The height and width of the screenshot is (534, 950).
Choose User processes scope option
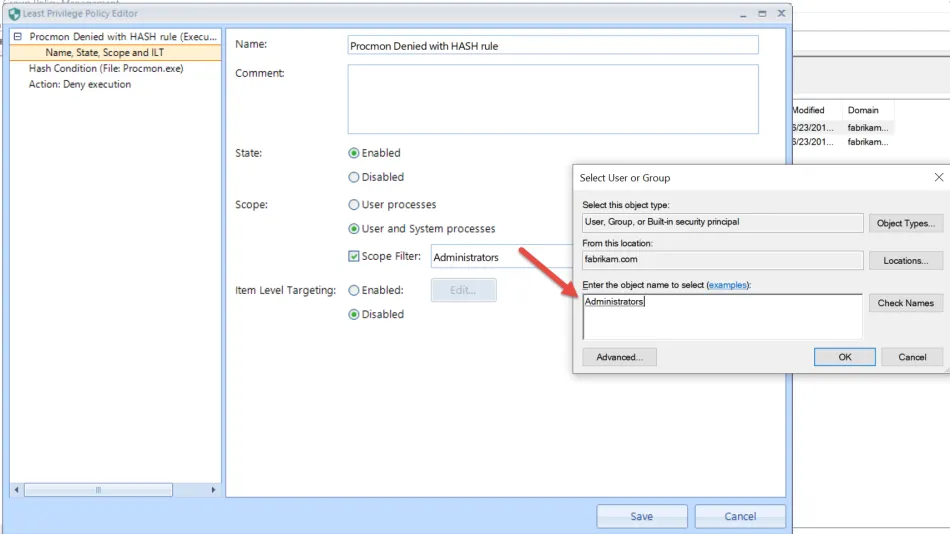[x=354, y=204]
